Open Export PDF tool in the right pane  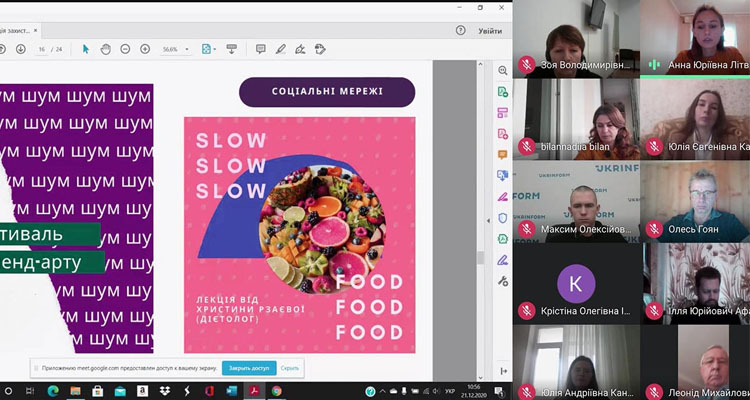tap(503, 92)
